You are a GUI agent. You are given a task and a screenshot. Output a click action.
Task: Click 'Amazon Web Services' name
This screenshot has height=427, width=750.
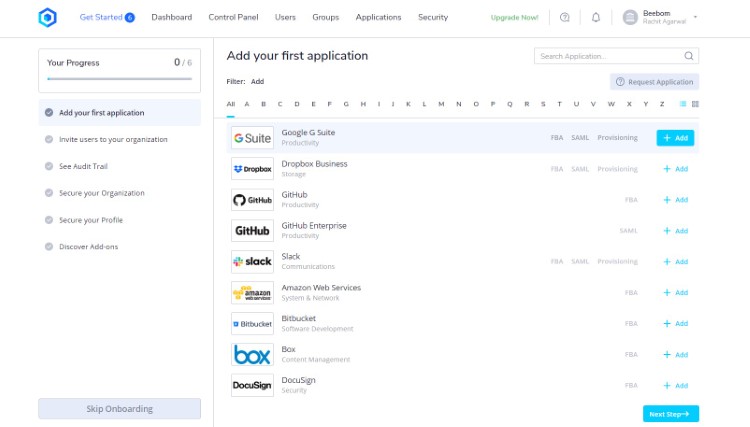(x=321, y=287)
